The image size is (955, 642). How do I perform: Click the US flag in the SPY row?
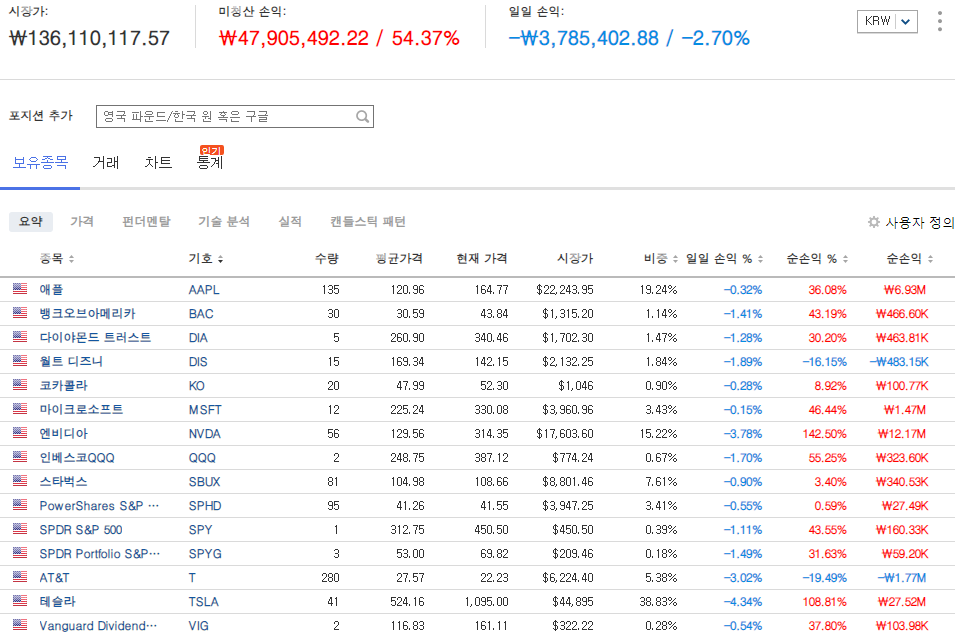(20, 529)
